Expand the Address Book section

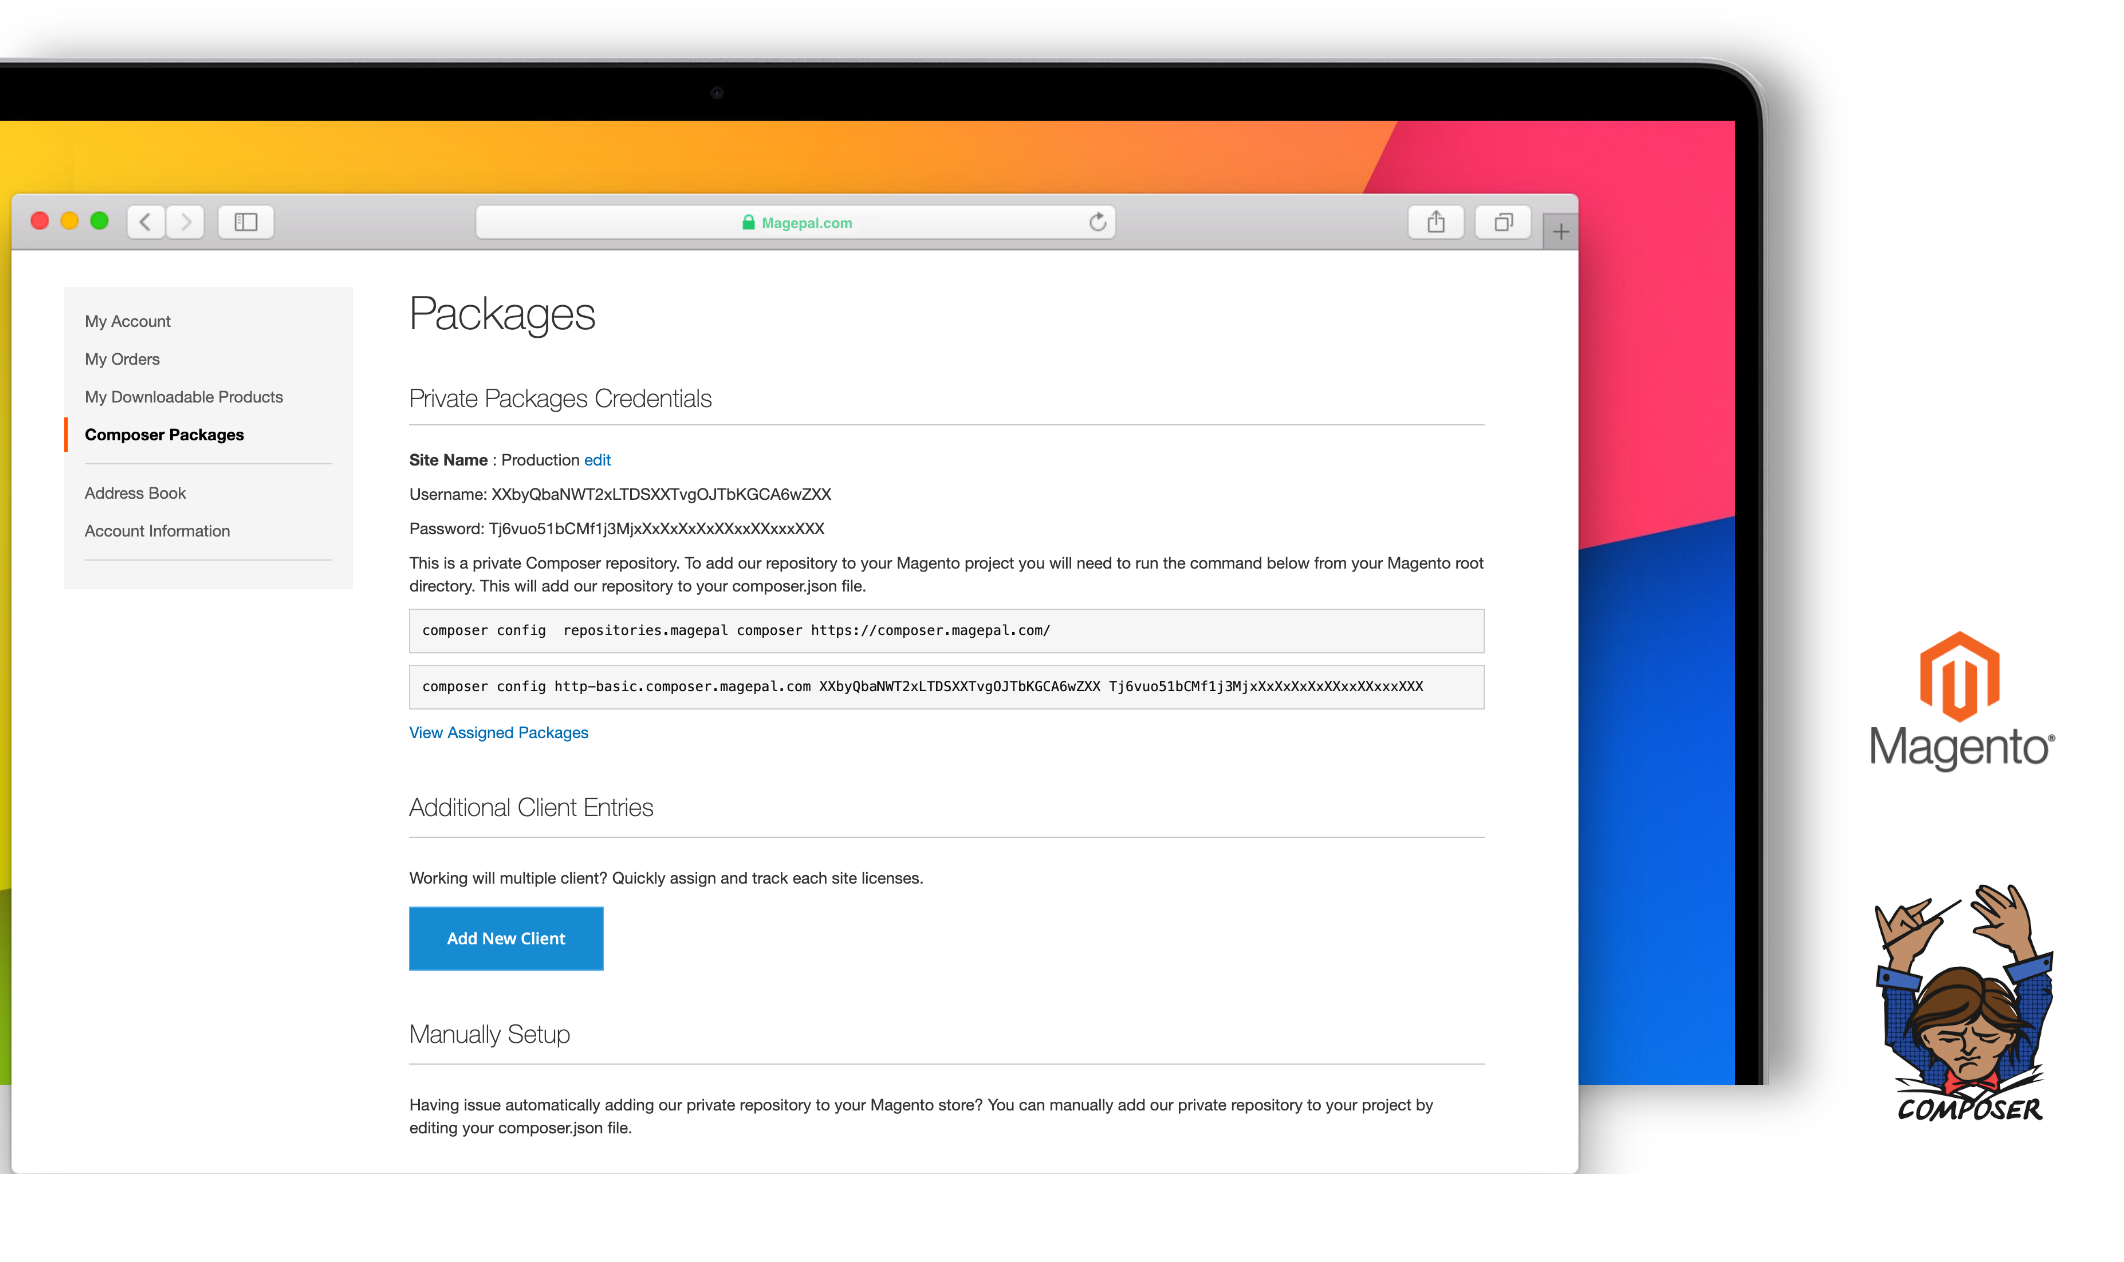click(134, 493)
